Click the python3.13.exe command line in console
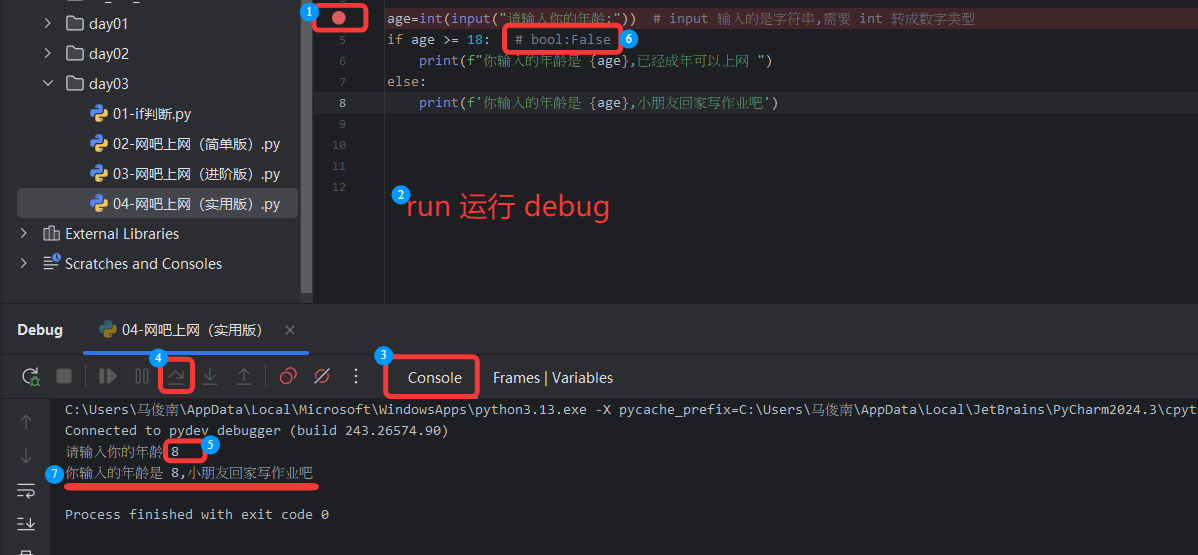1198x555 pixels. pos(631,409)
